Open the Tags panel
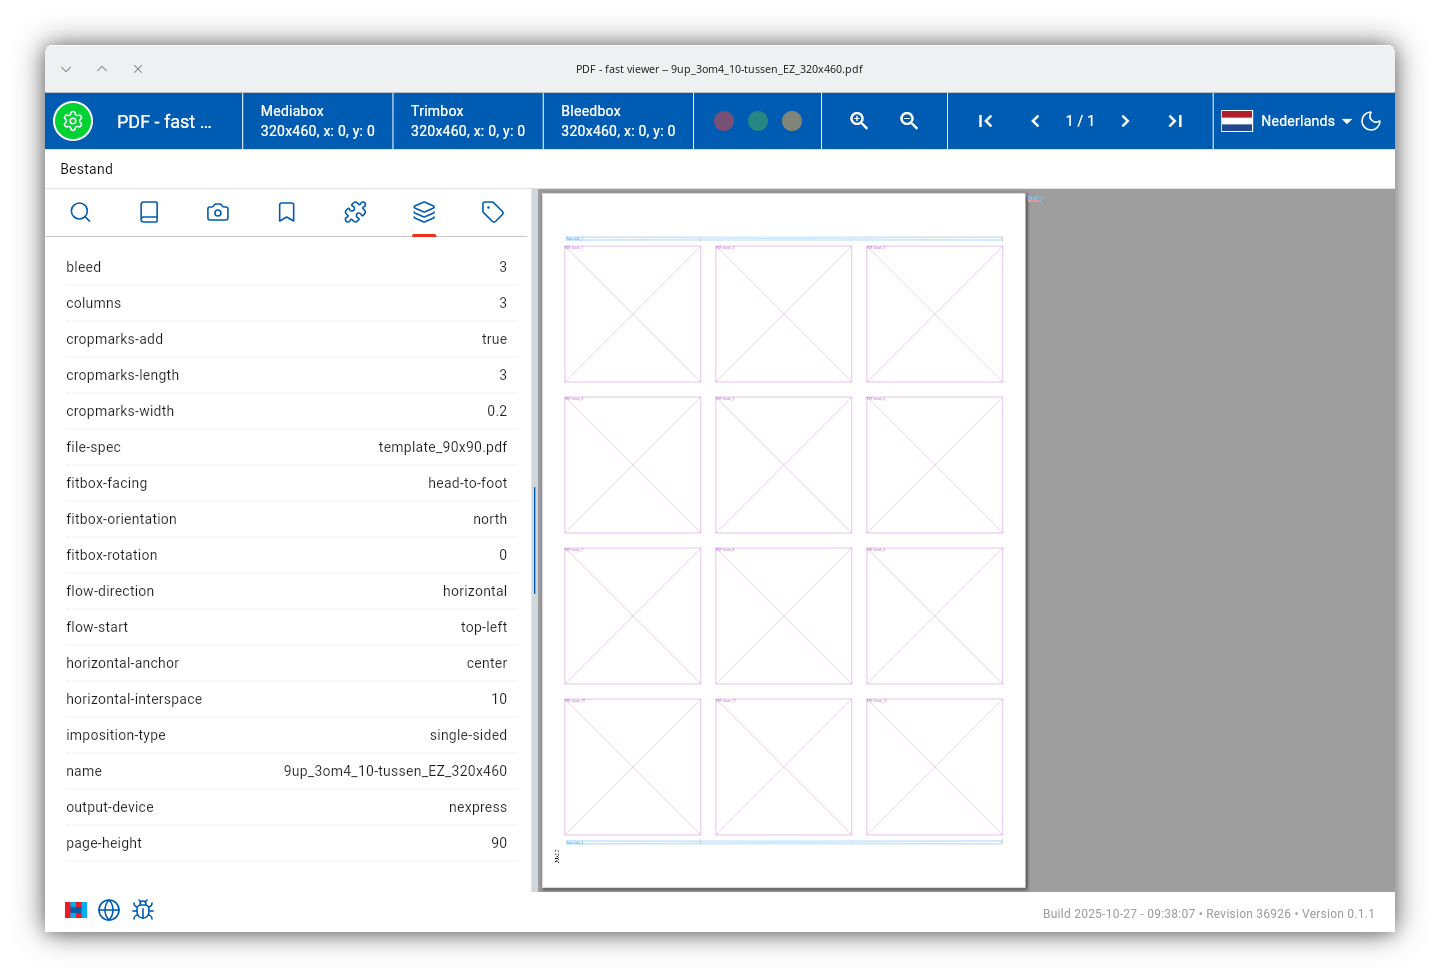This screenshot has width=1440, height=977. (493, 212)
